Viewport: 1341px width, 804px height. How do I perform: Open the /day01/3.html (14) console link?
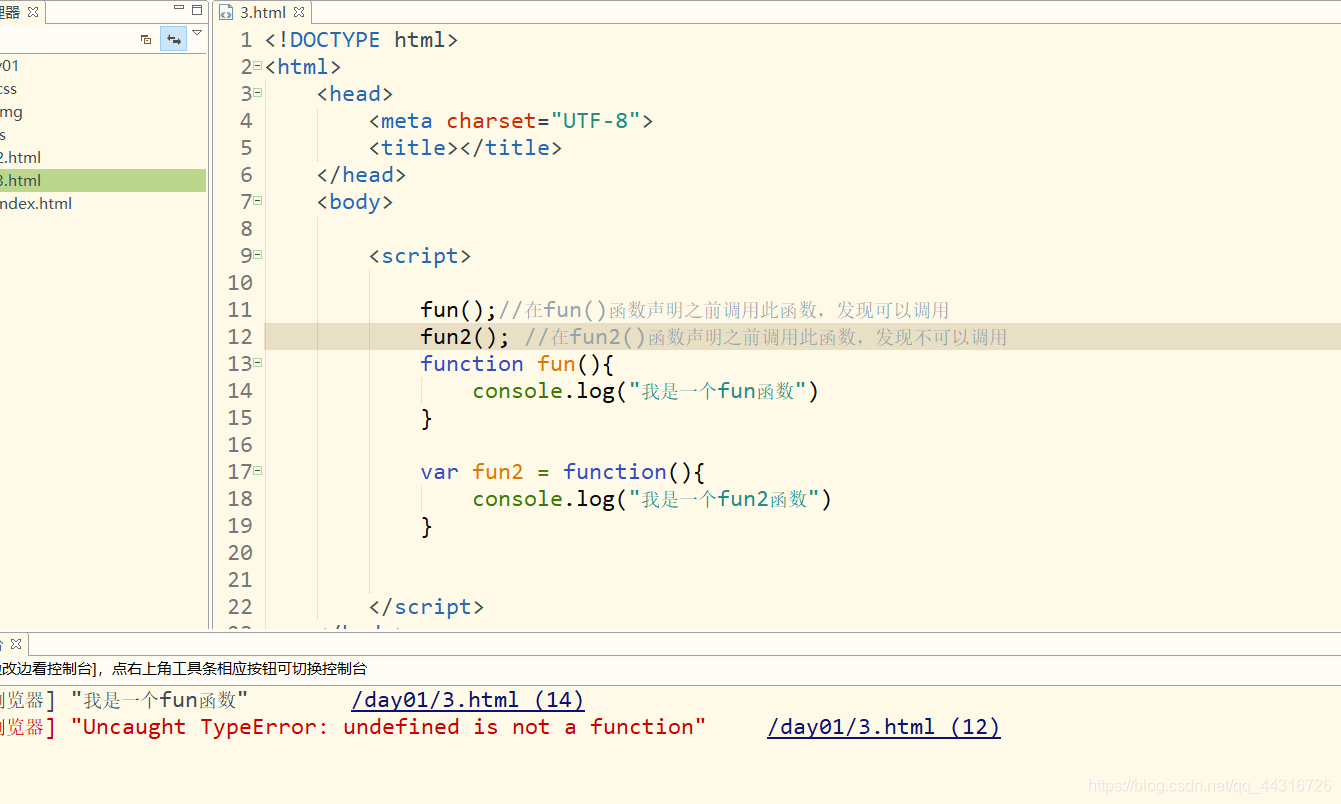468,700
